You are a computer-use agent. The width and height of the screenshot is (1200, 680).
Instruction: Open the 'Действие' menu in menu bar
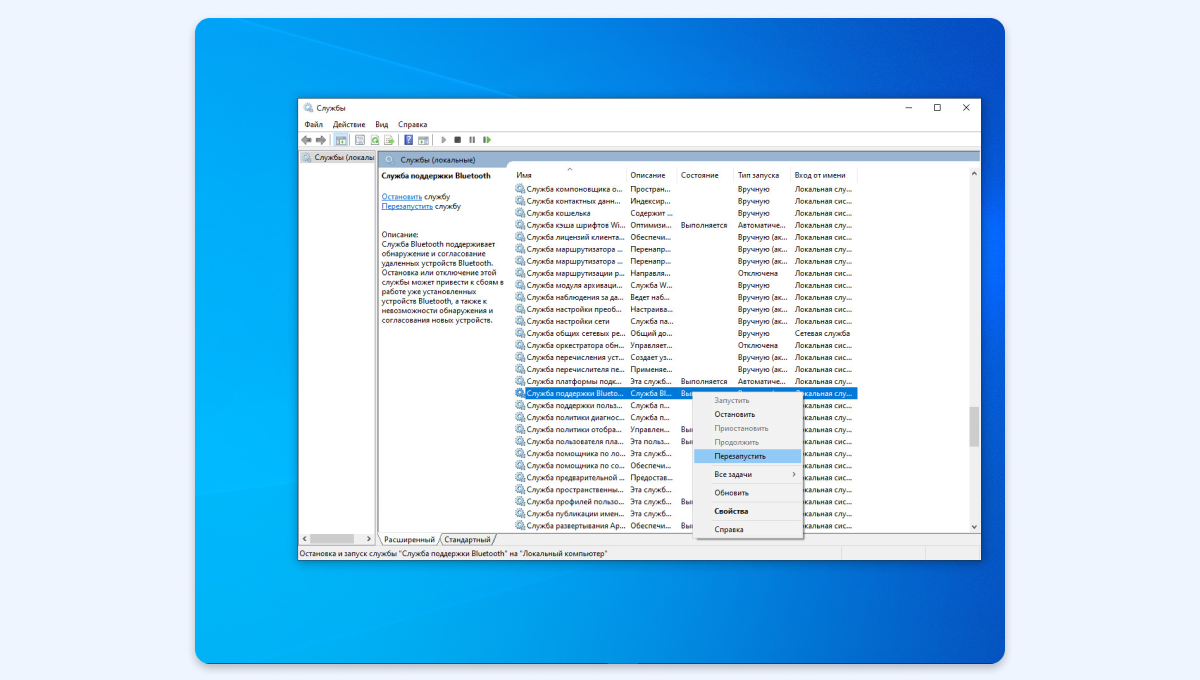348,124
